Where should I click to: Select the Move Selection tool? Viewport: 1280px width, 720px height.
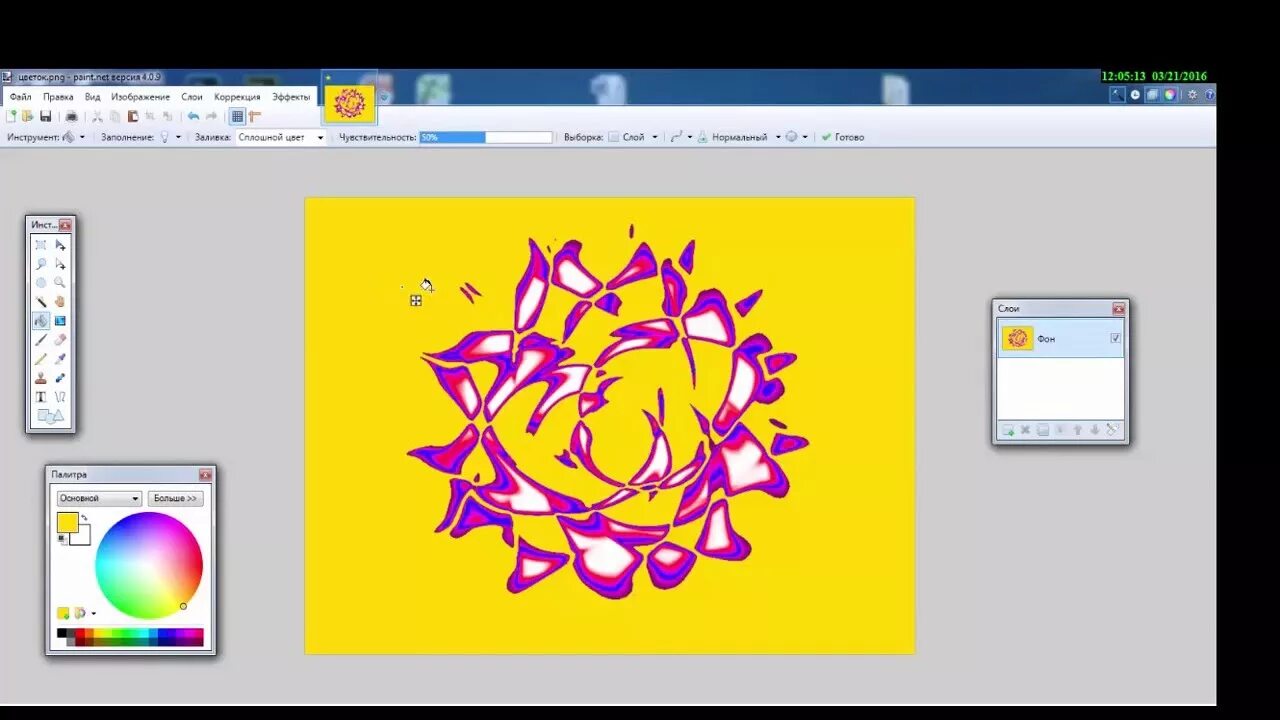(x=60, y=264)
